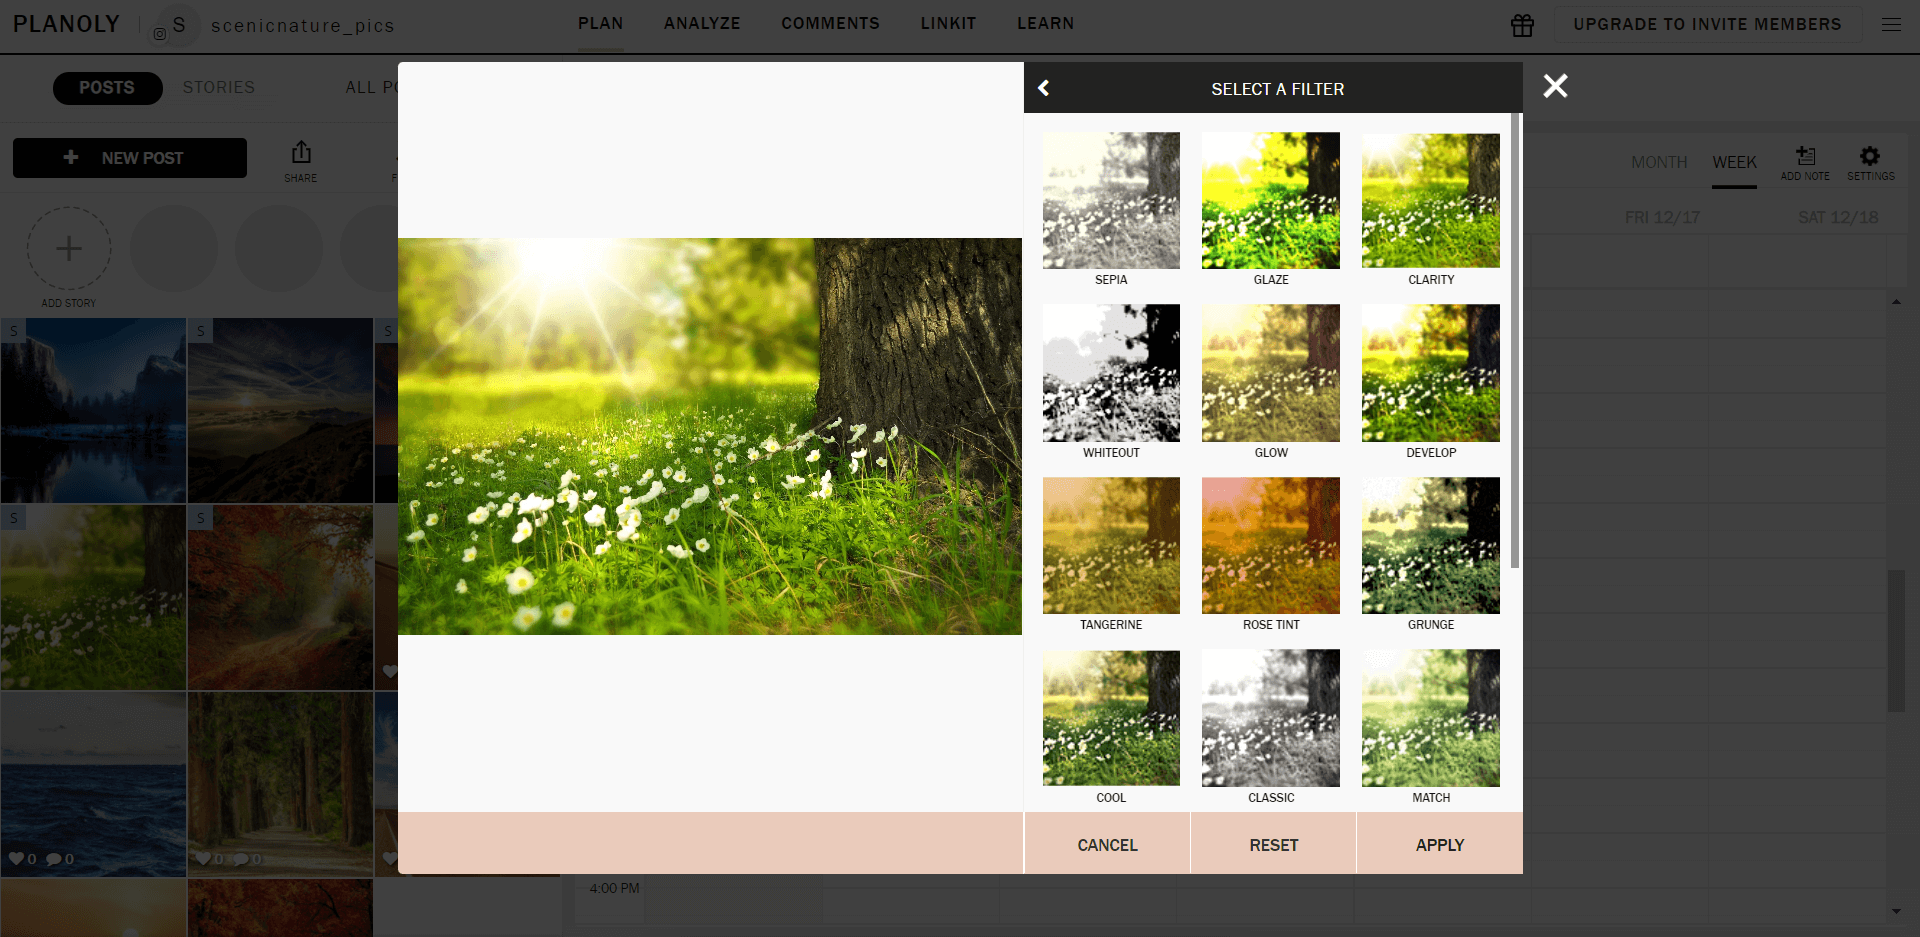Viewport: 1920px width, 937px height.
Task: Open the Analyze tab
Action: coord(702,23)
